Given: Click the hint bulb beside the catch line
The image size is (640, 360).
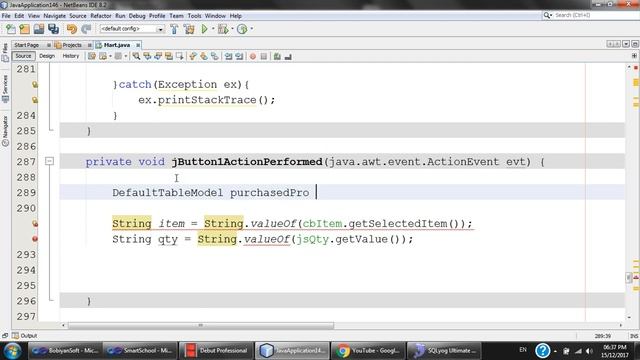Looking at the screenshot, I should 35,84.
